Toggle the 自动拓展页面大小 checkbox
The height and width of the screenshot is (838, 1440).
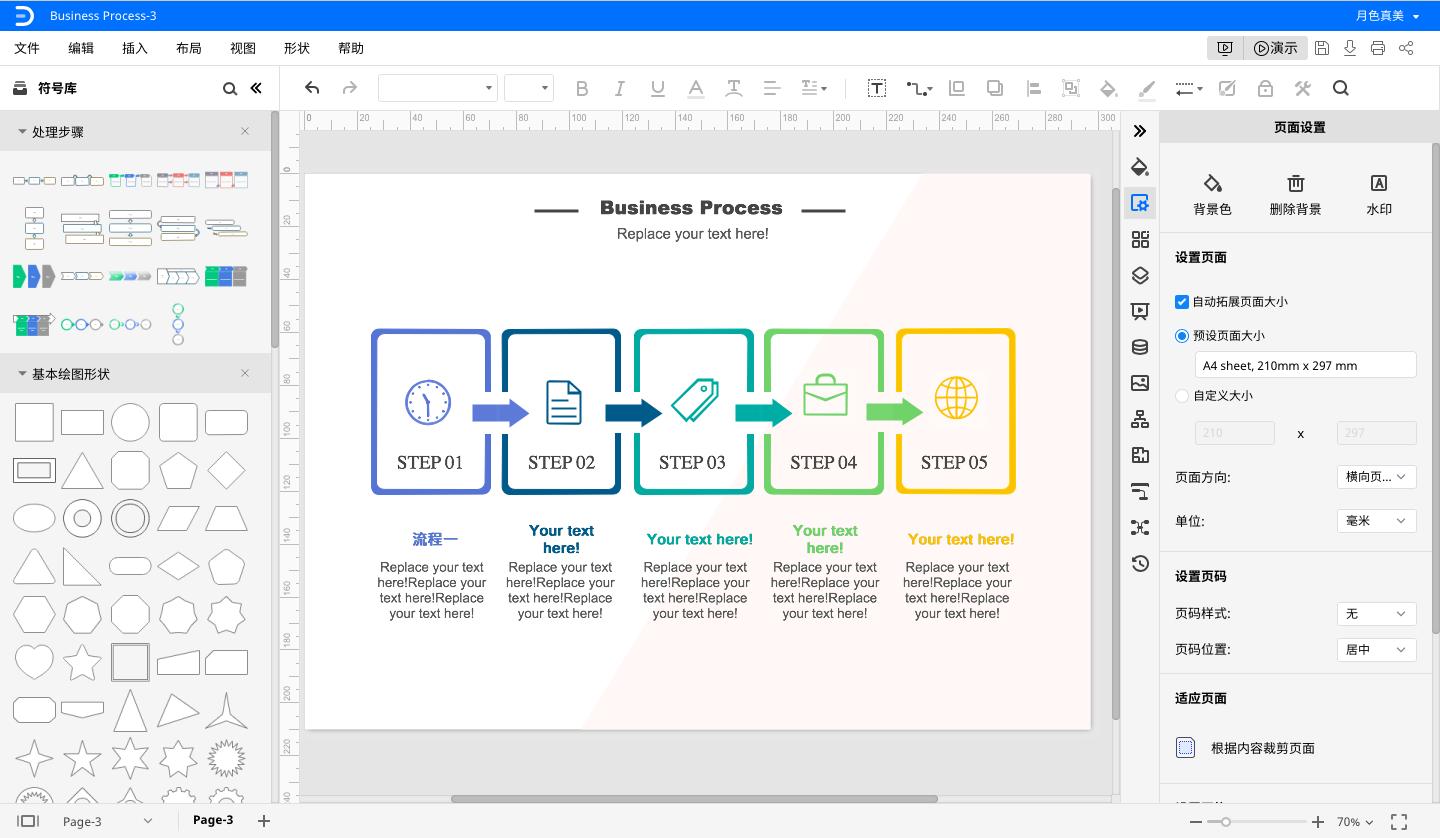(1182, 301)
